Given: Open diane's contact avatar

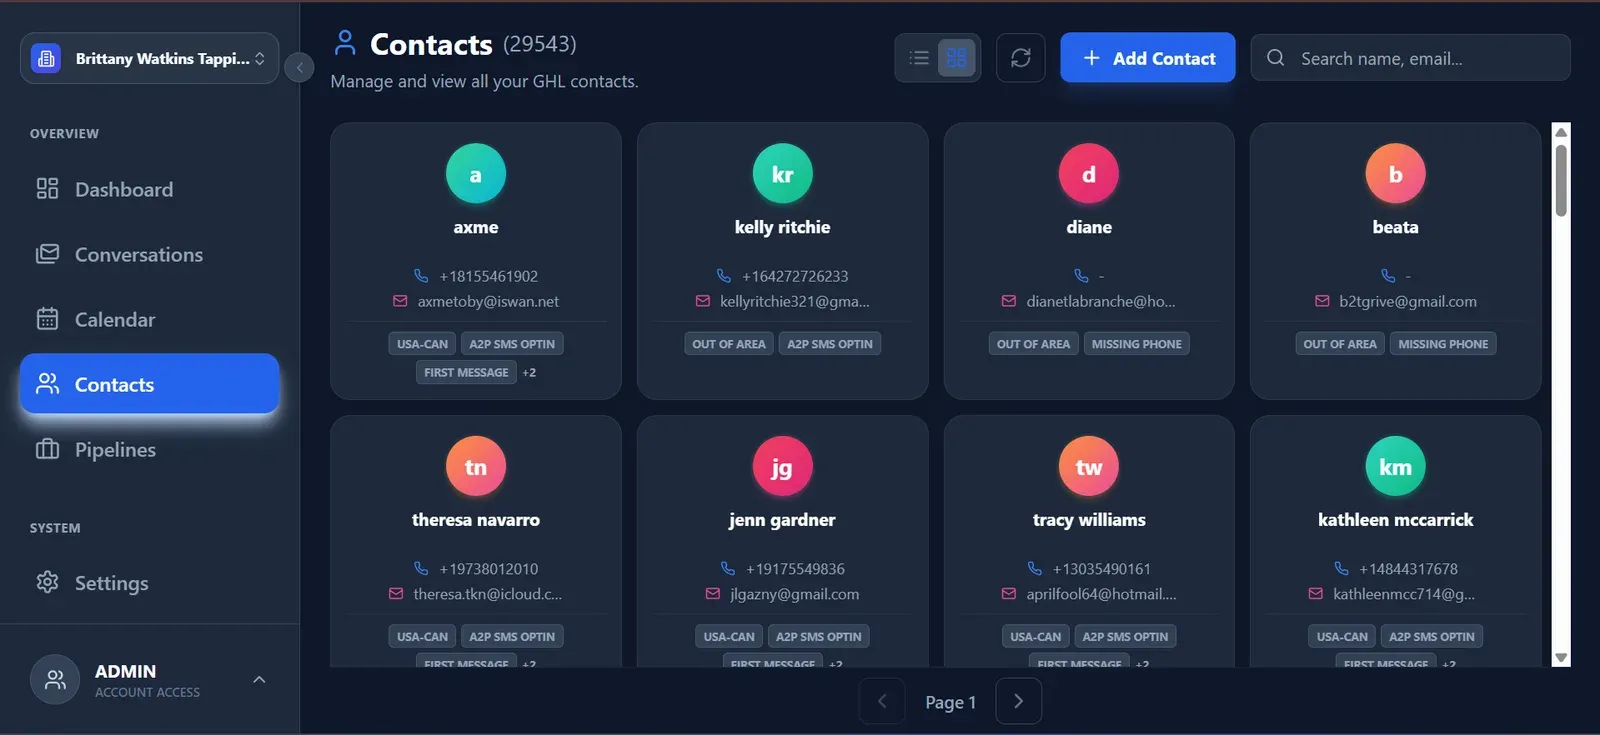Looking at the screenshot, I should pos(1089,174).
